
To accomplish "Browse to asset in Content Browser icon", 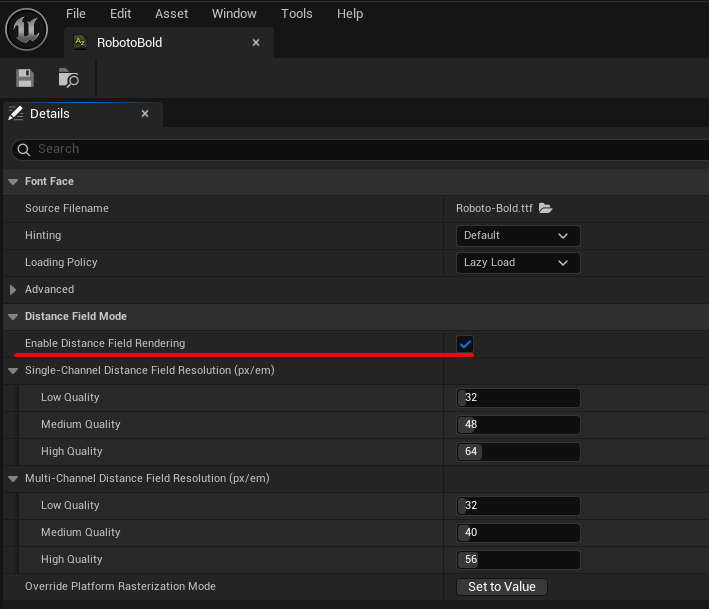I will pyautogui.click(x=68, y=78).
